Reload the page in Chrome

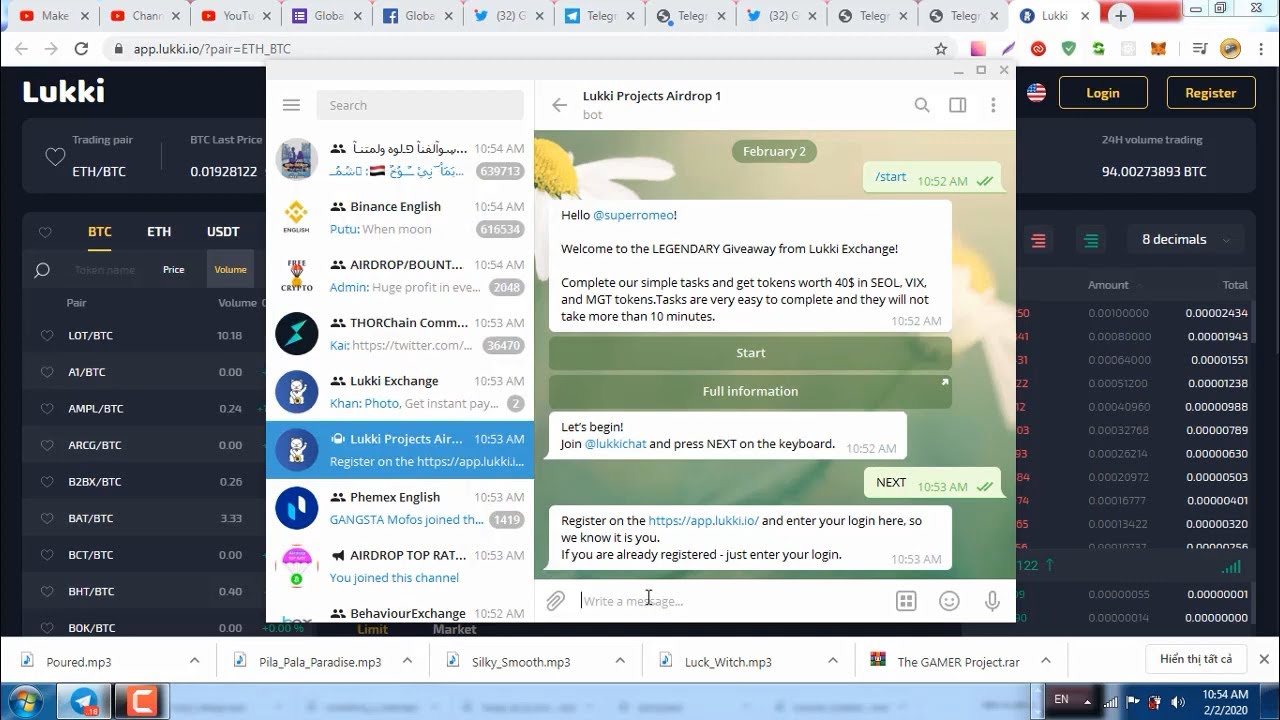[82, 48]
